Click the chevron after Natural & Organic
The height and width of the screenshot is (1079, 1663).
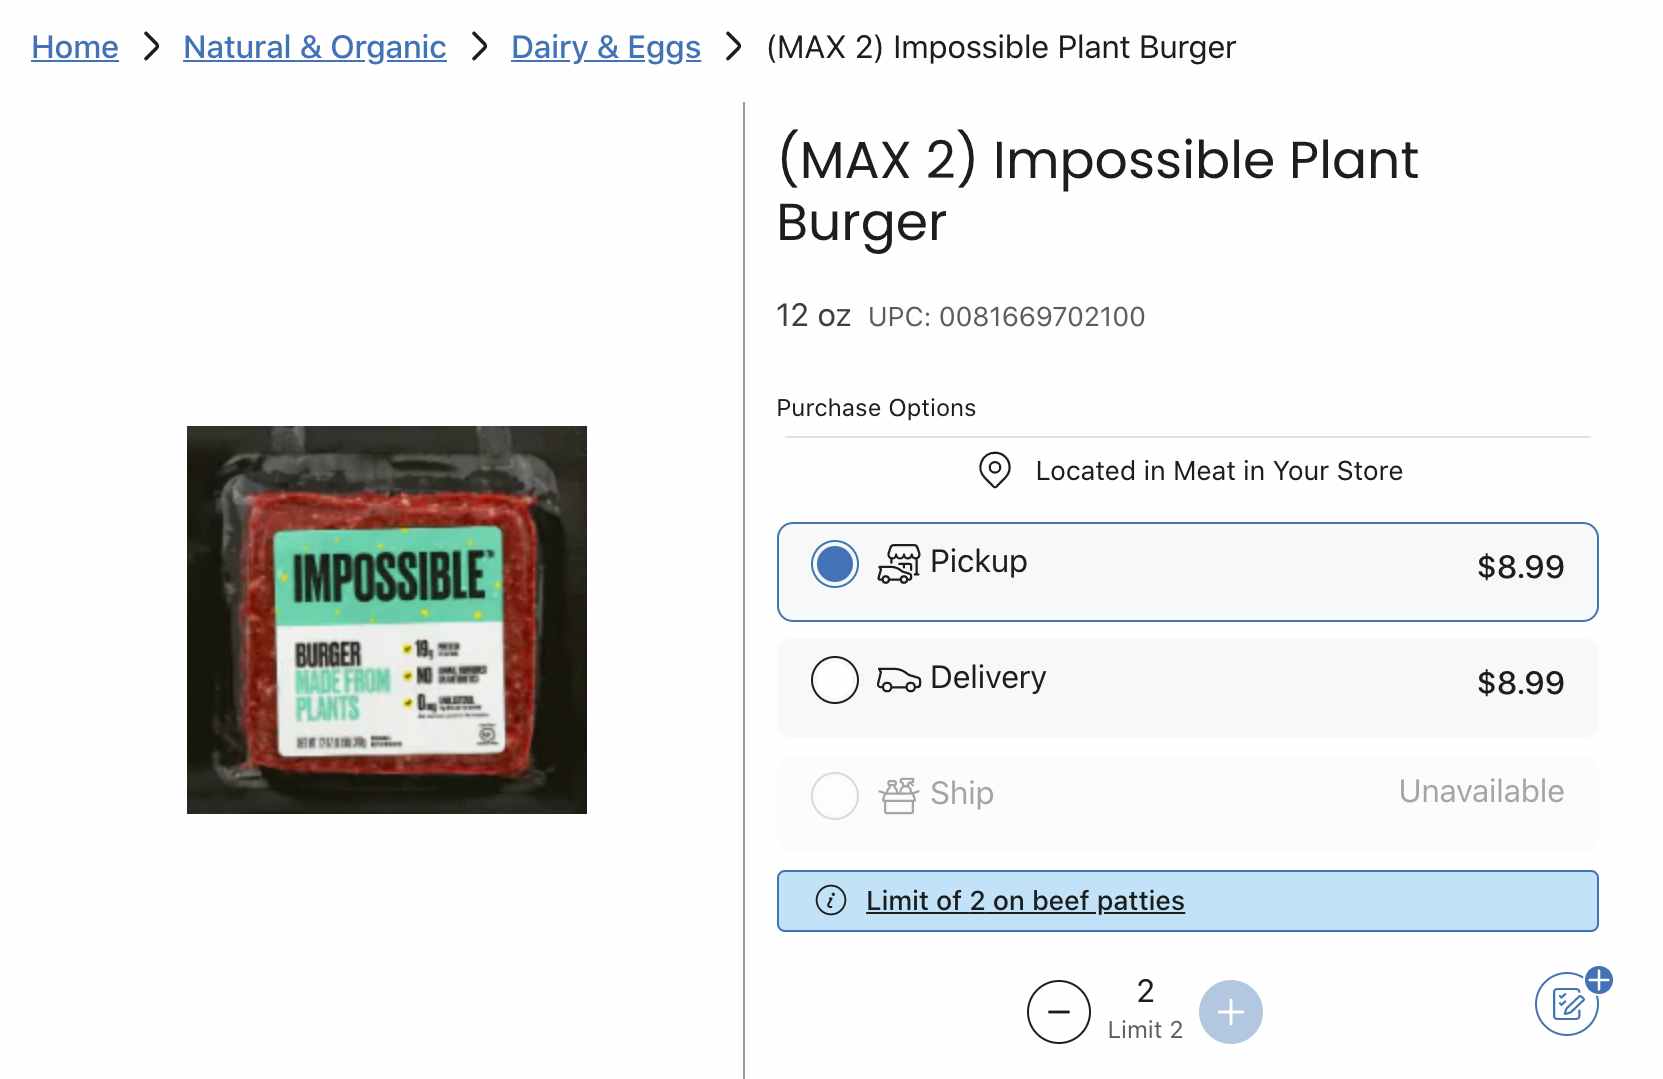[x=479, y=46]
